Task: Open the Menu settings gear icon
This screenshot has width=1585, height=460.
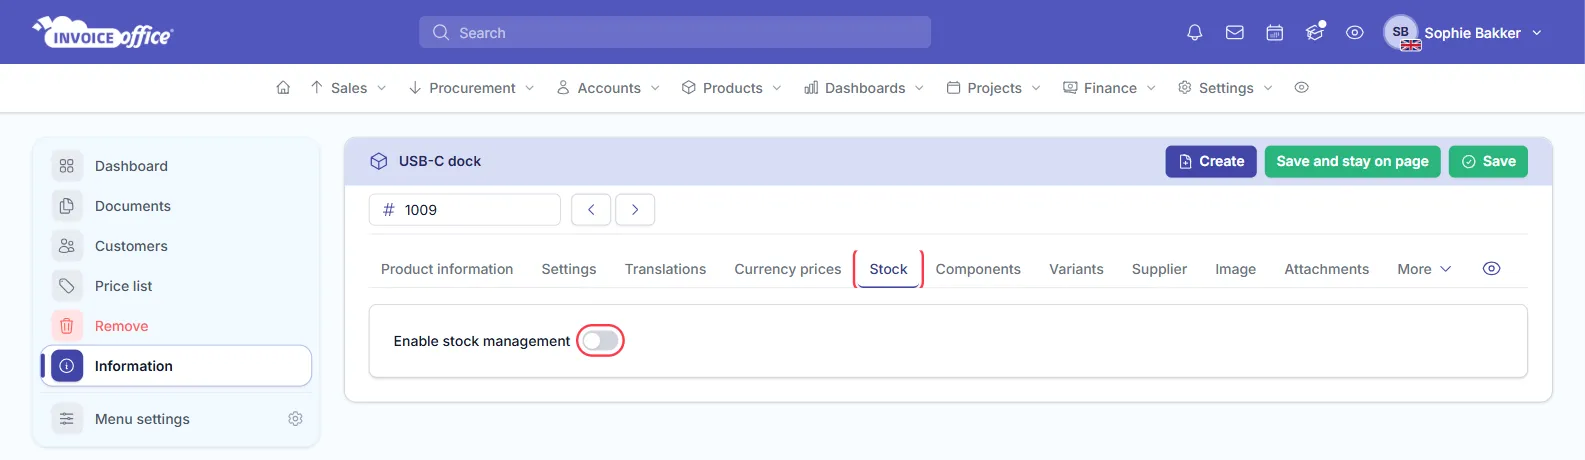Action: pyautogui.click(x=295, y=419)
